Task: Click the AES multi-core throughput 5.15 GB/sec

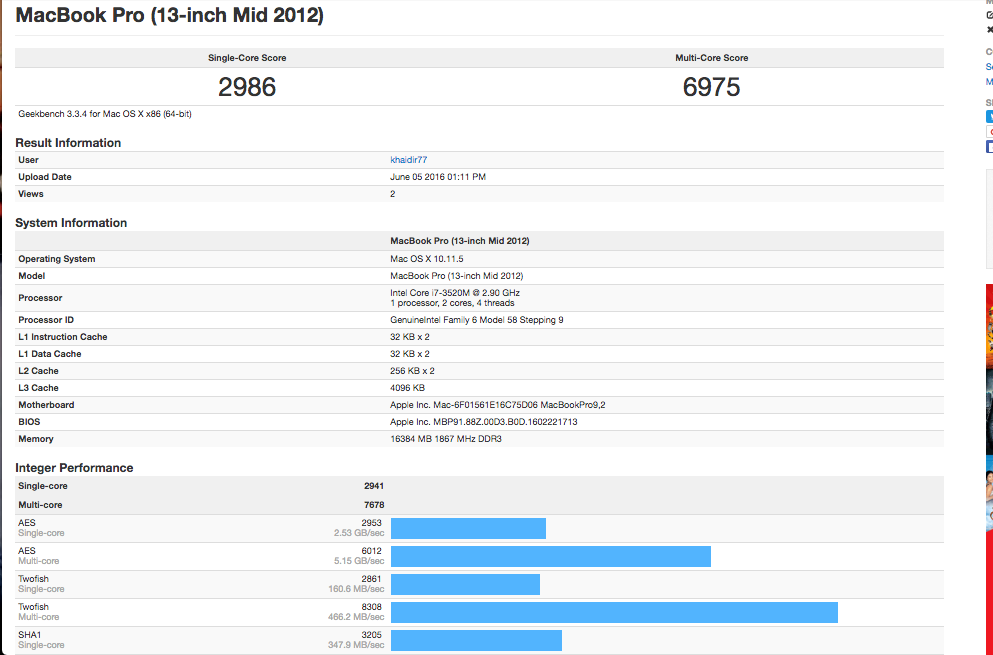Action: pos(359,561)
